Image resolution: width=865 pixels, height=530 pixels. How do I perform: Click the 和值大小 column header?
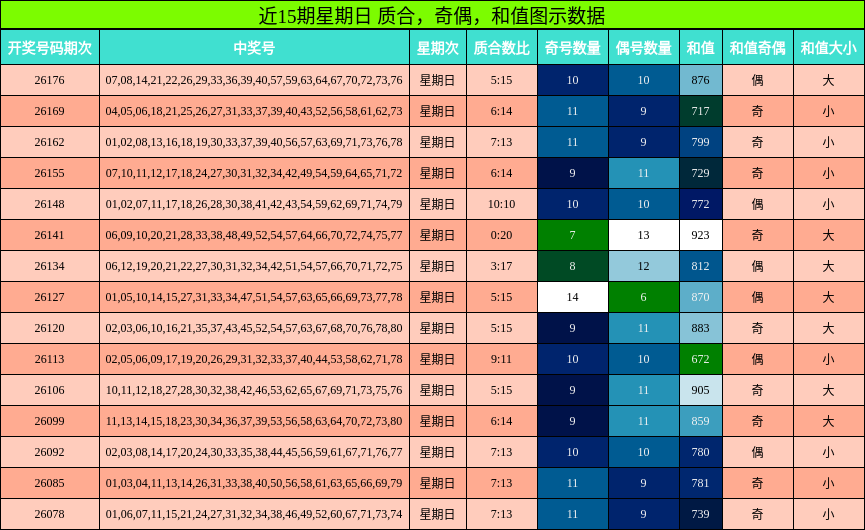tap(829, 48)
